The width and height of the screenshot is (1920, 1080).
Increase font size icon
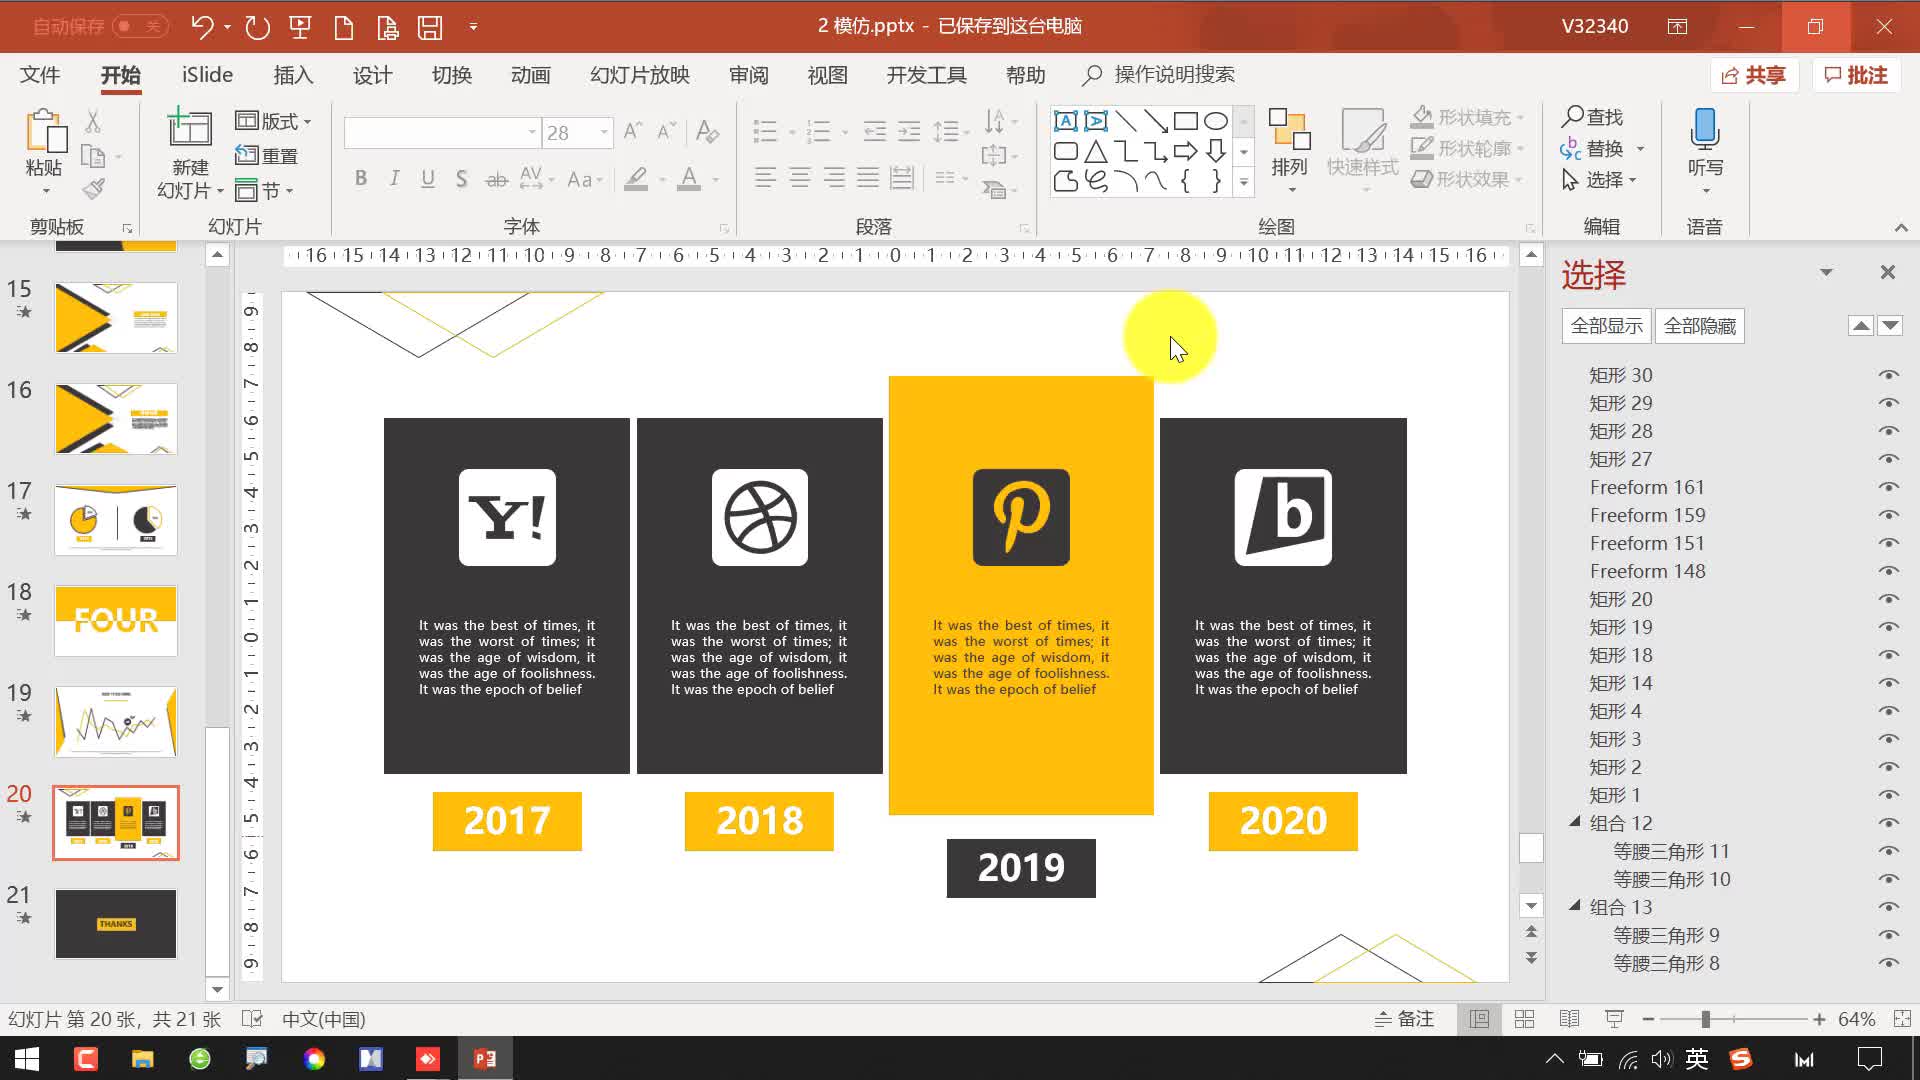633,131
